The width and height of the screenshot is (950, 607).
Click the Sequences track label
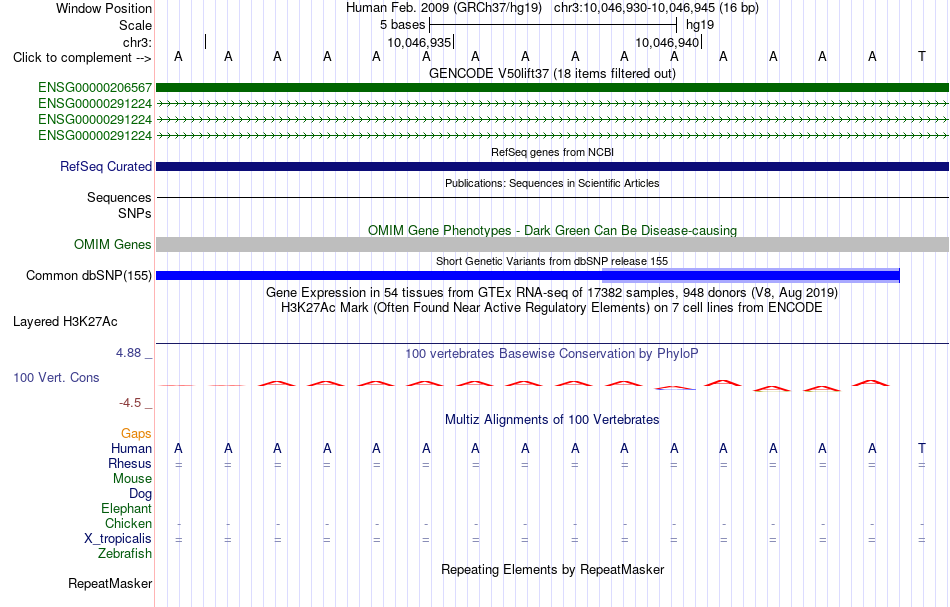119,197
